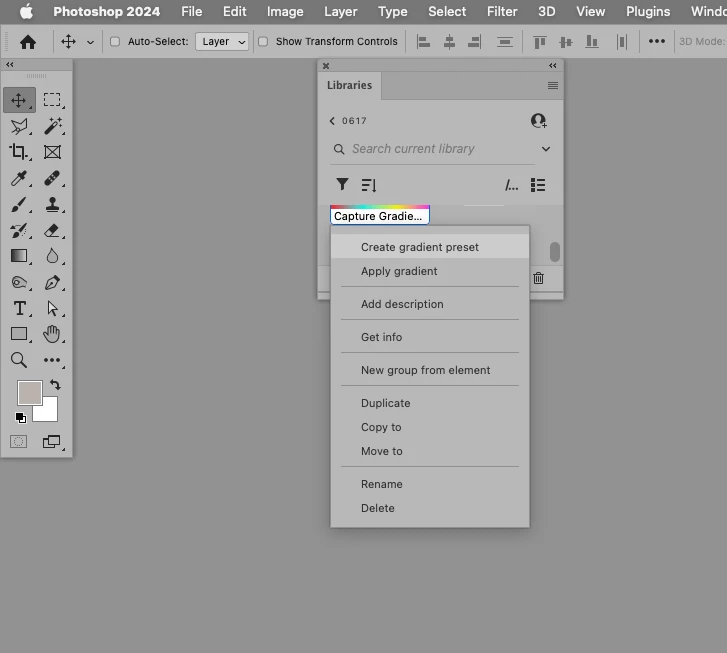Select the Polygonal Lasso tool
This screenshot has height=653, width=727.
click(19, 126)
